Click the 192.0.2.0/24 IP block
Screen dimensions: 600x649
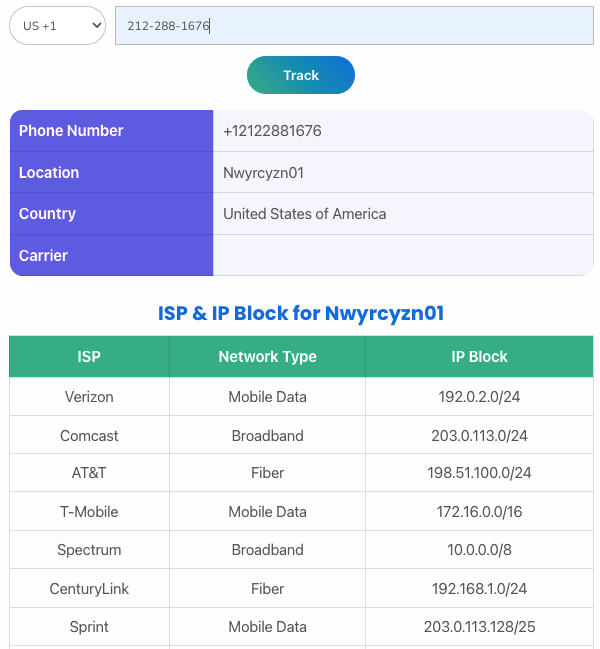[479, 397]
